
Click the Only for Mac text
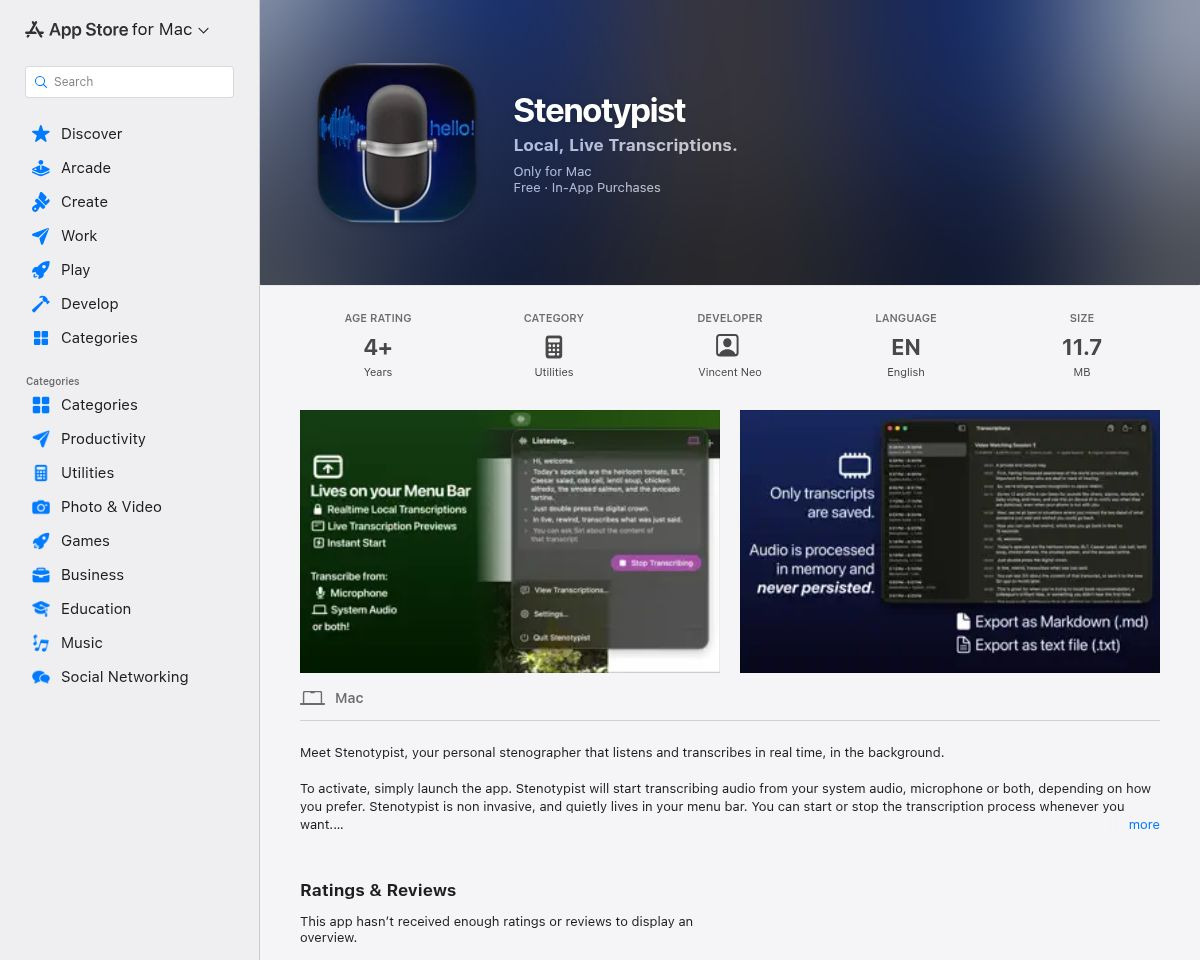click(x=552, y=172)
